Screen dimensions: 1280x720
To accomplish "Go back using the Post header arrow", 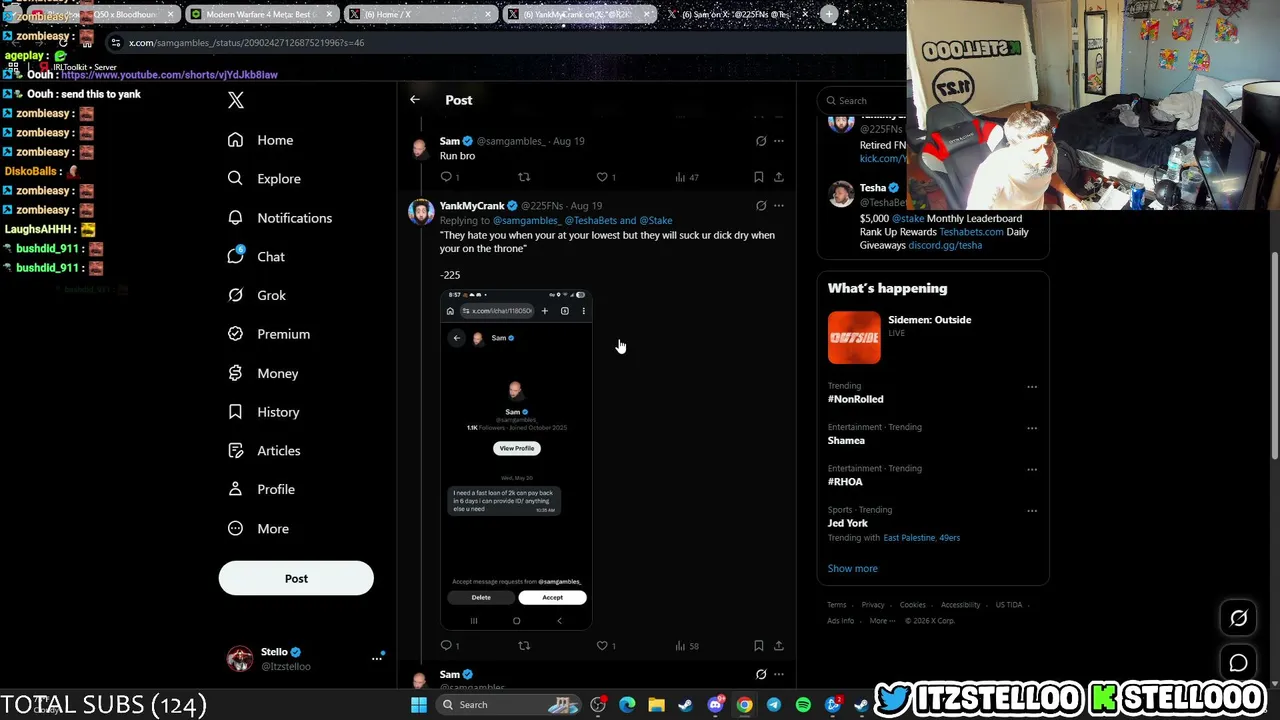I will [x=415, y=100].
